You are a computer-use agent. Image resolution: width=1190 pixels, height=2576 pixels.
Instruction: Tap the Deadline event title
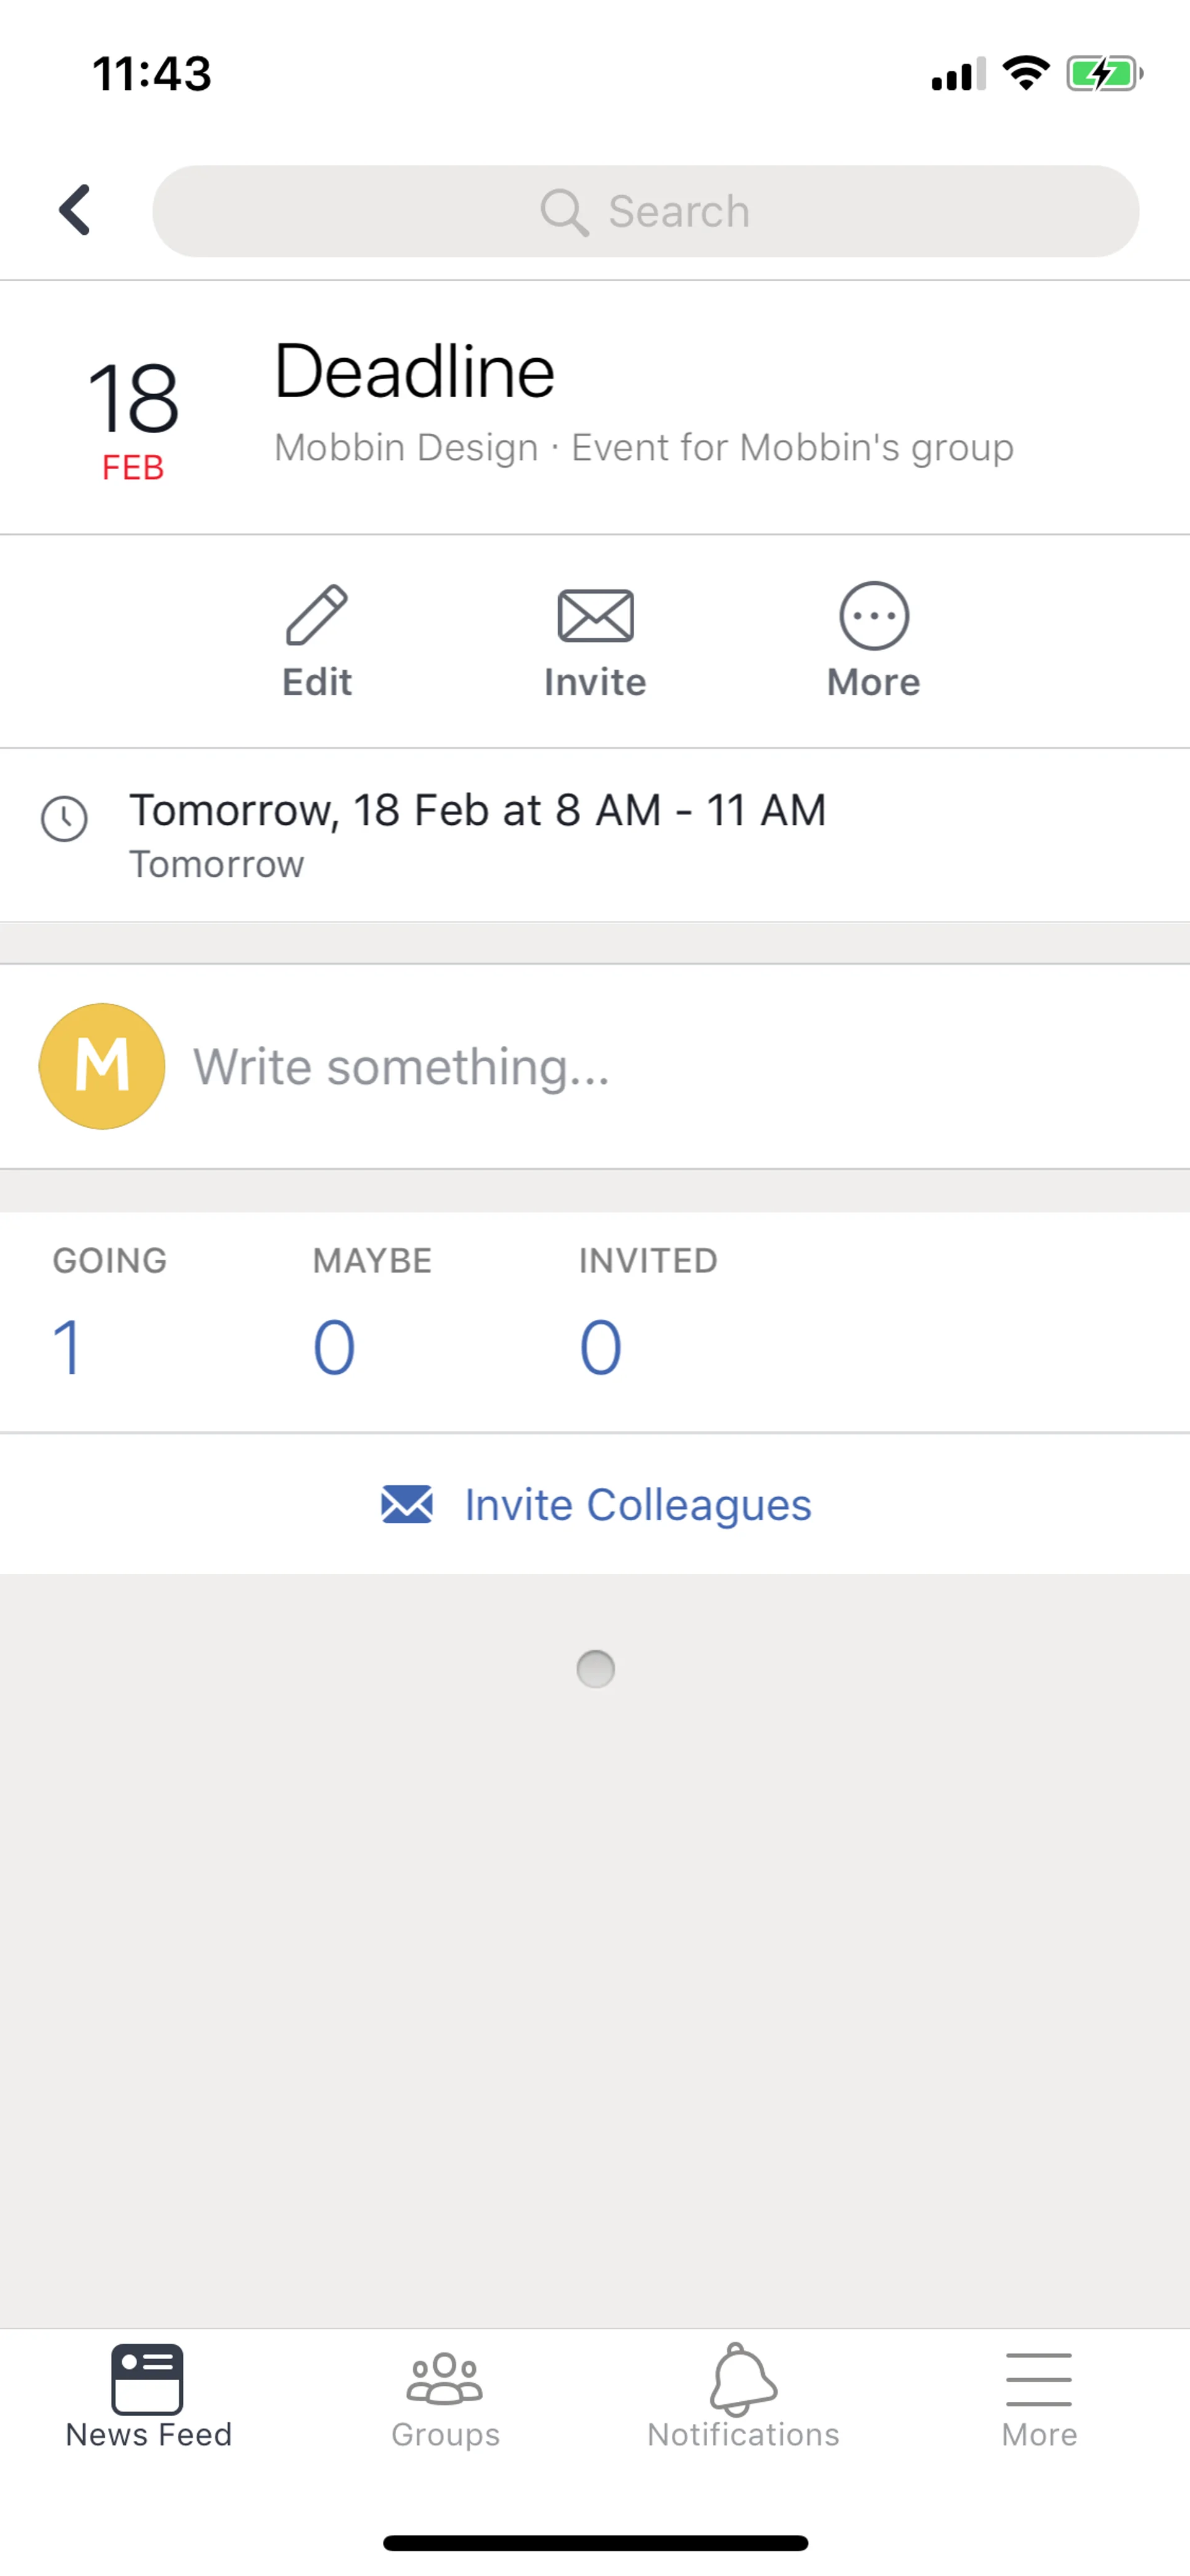coord(414,371)
